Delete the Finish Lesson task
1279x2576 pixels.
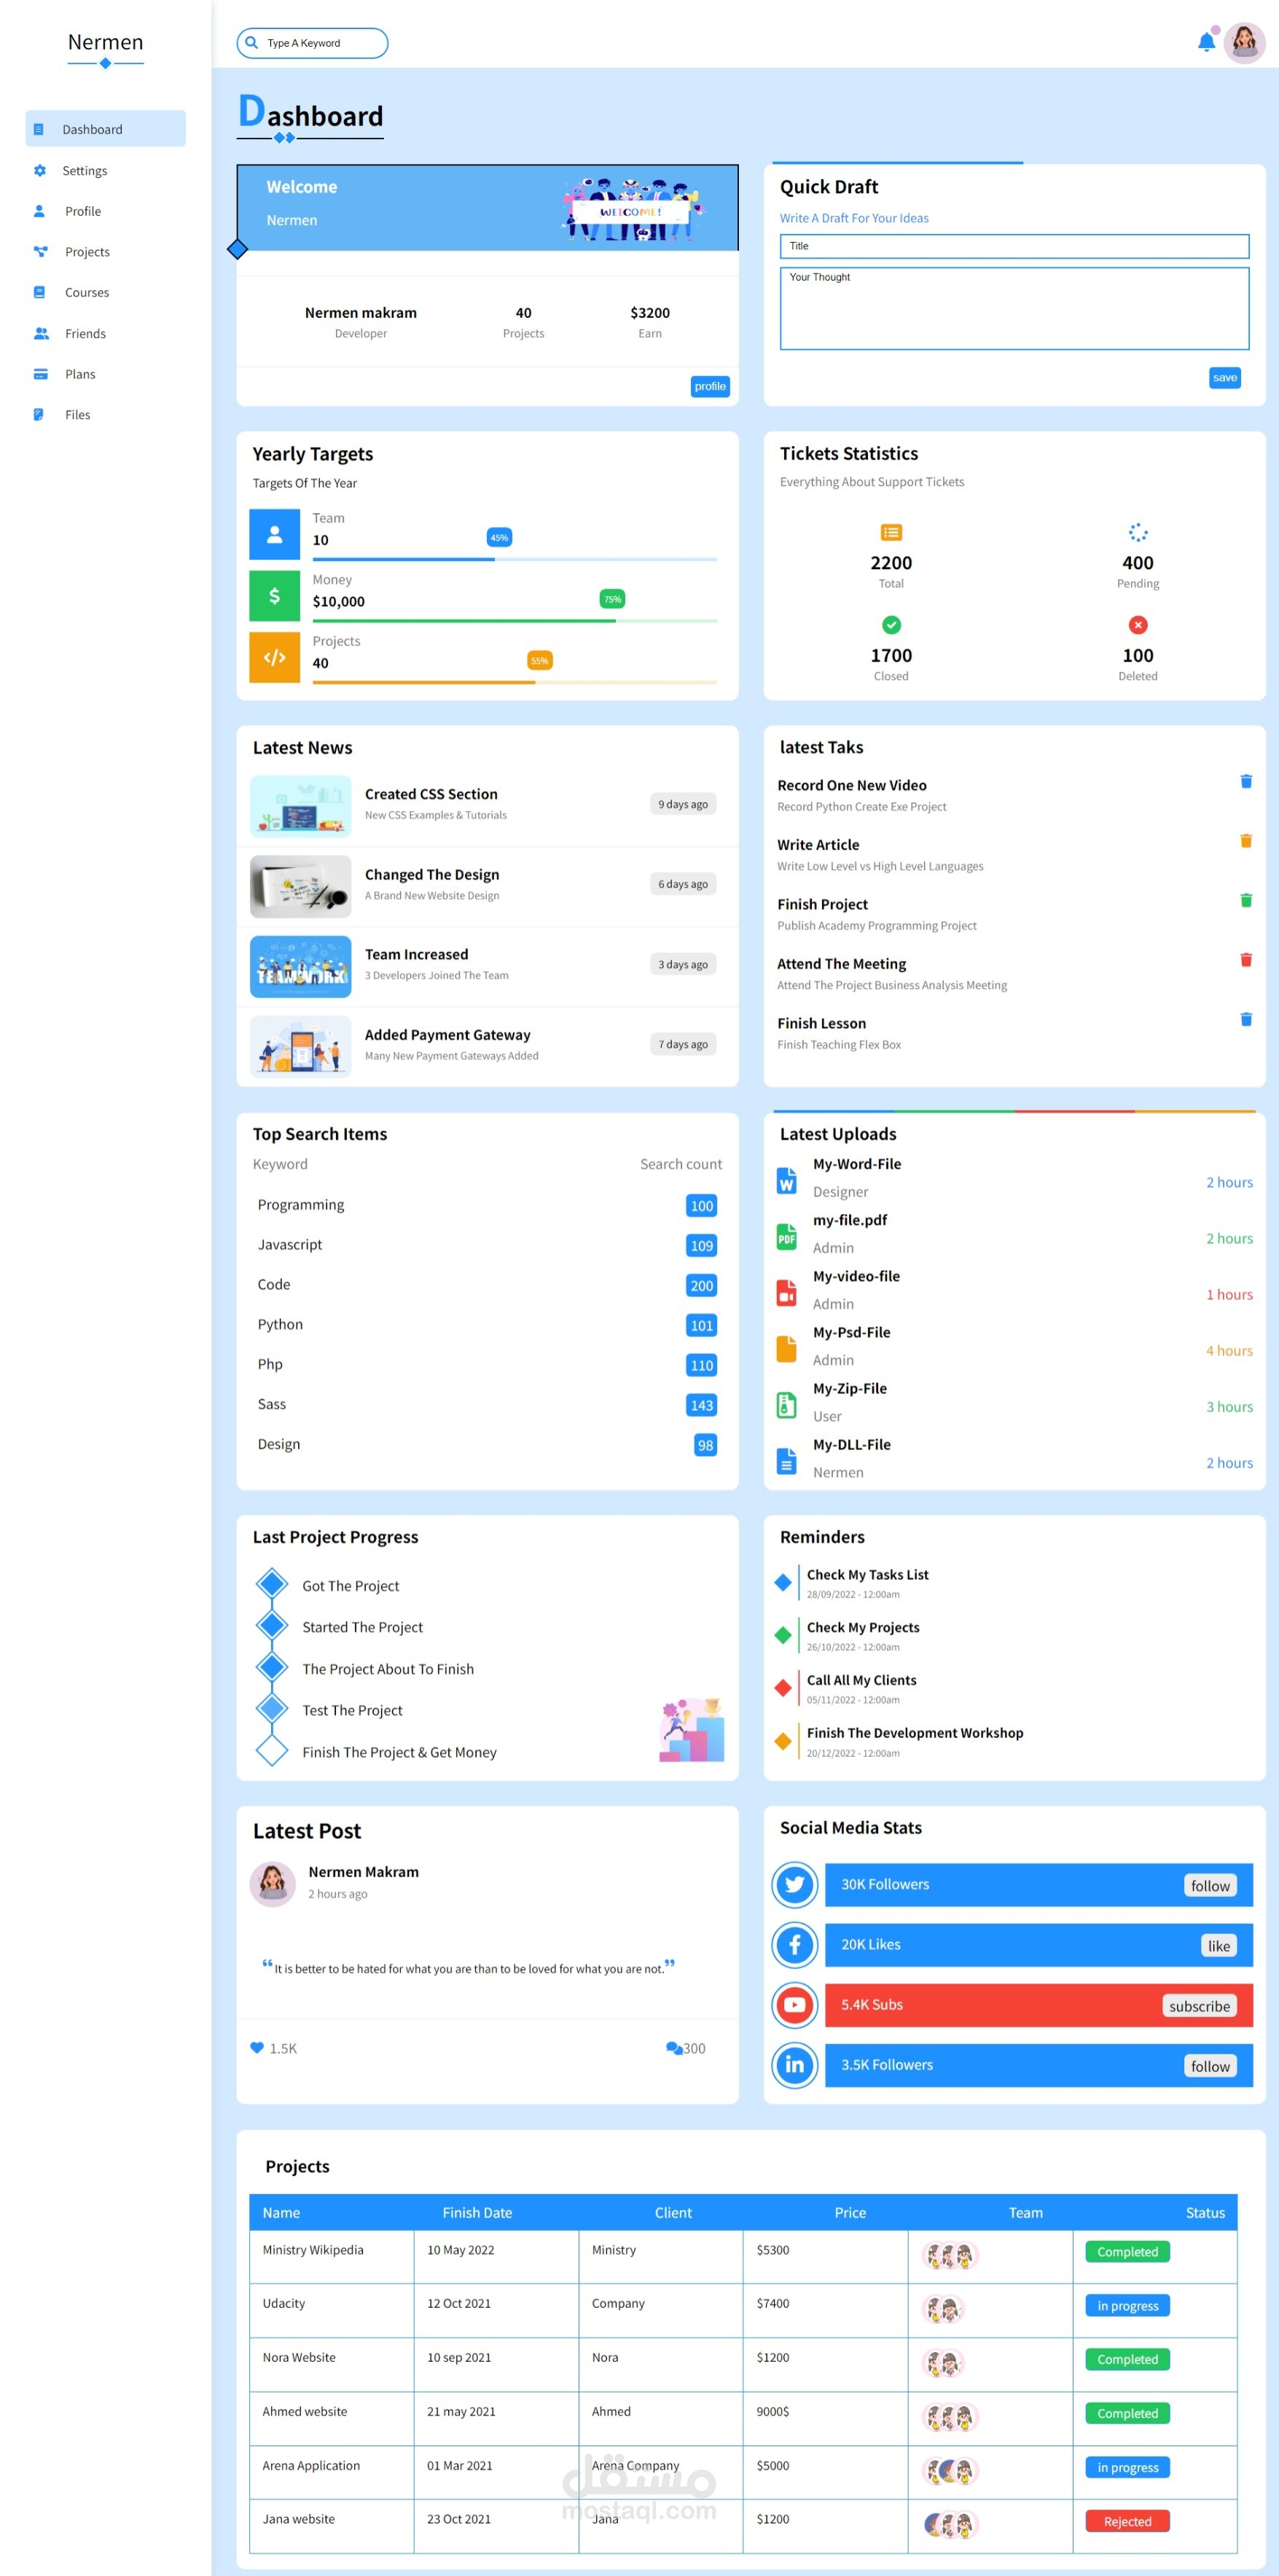tap(1246, 1019)
